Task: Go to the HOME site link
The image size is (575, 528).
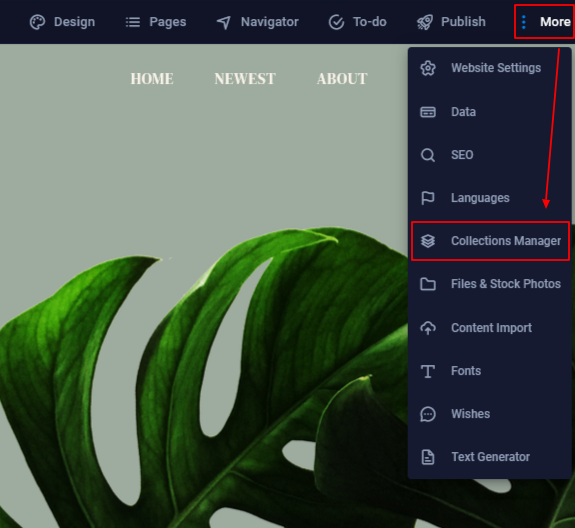Action: 152,79
